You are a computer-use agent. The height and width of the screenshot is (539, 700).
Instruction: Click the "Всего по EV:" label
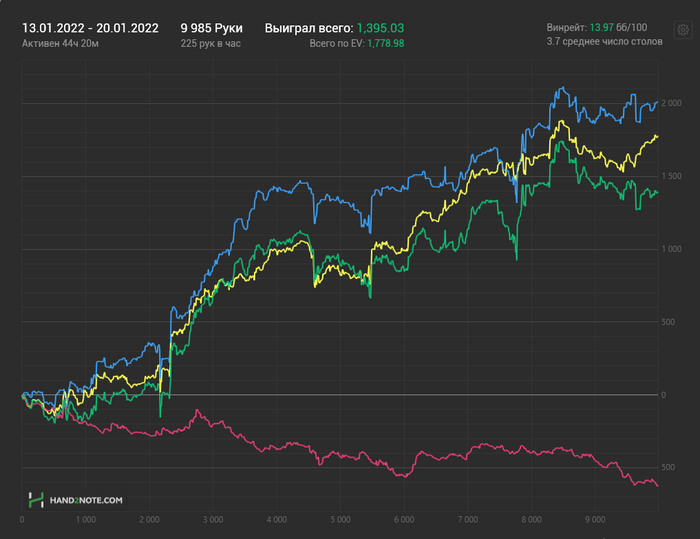click(337, 44)
